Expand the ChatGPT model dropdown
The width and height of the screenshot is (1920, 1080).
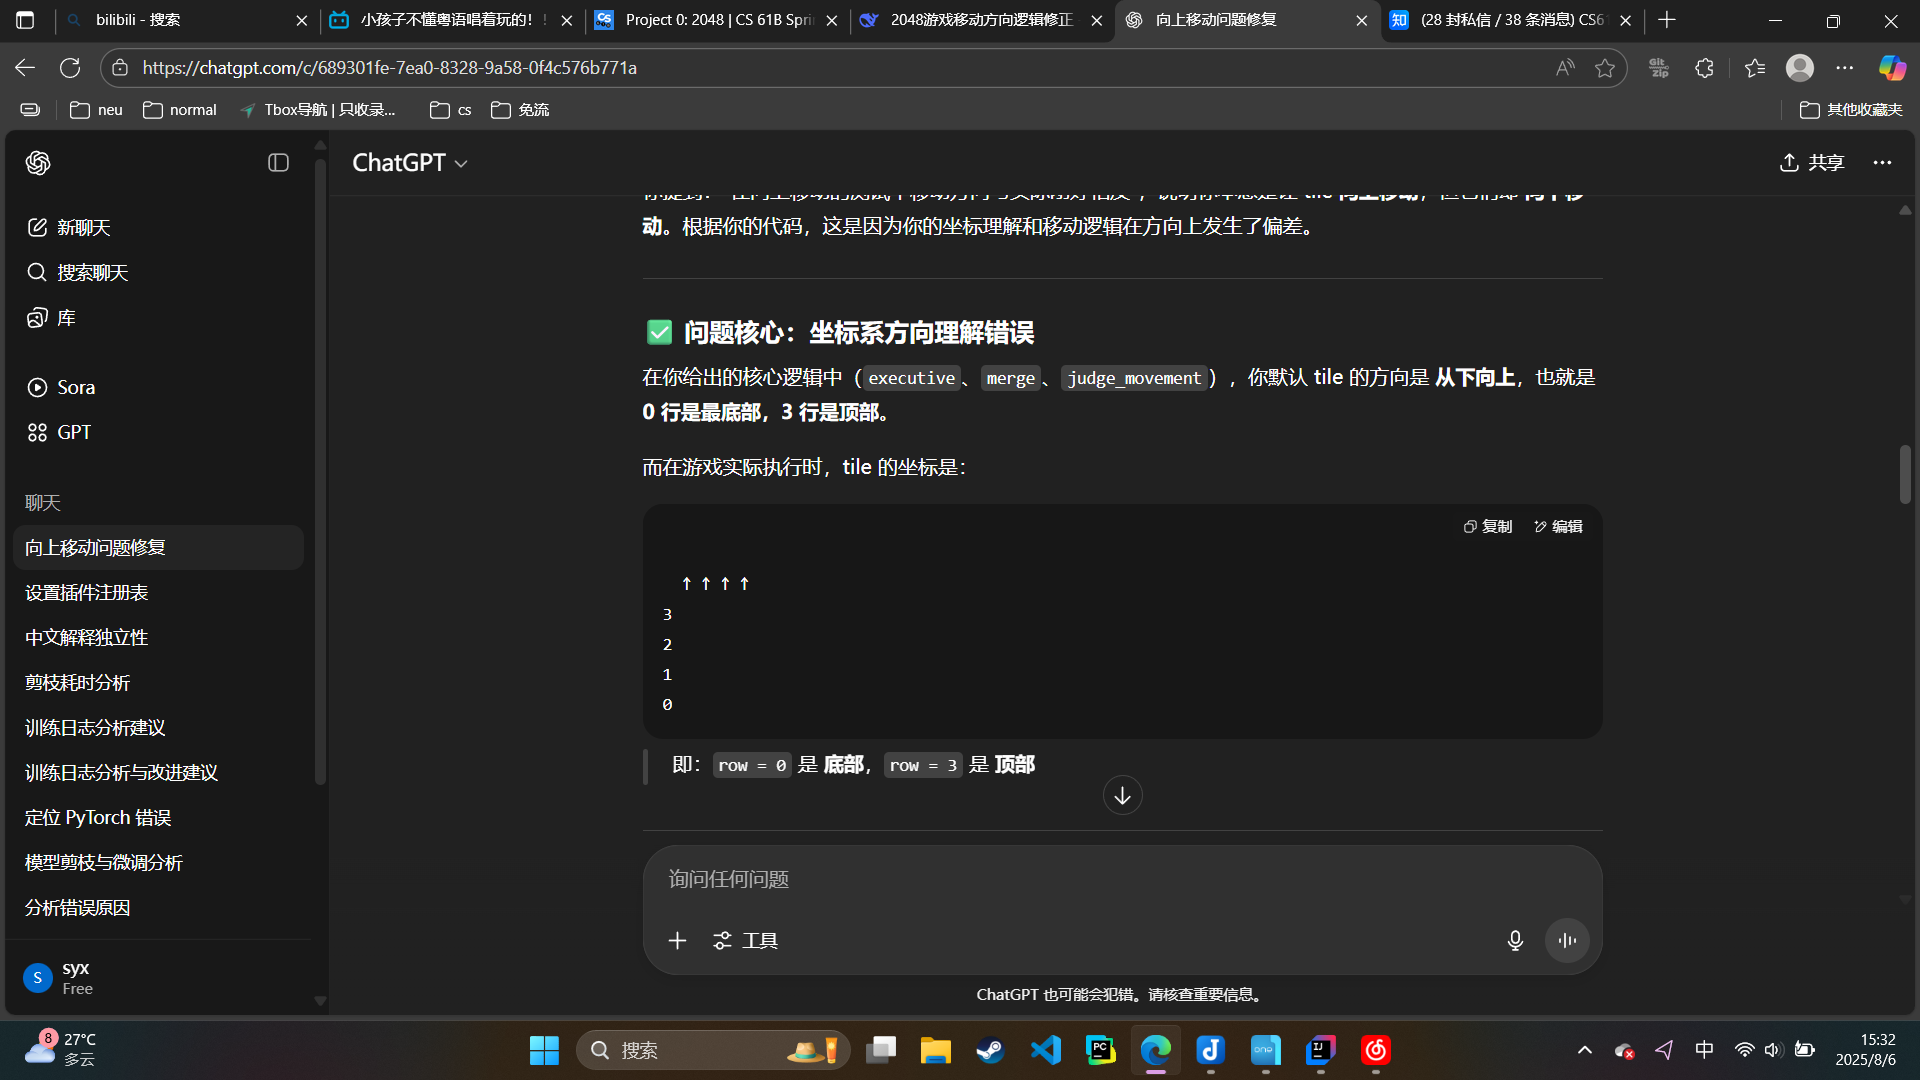click(410, 162)
